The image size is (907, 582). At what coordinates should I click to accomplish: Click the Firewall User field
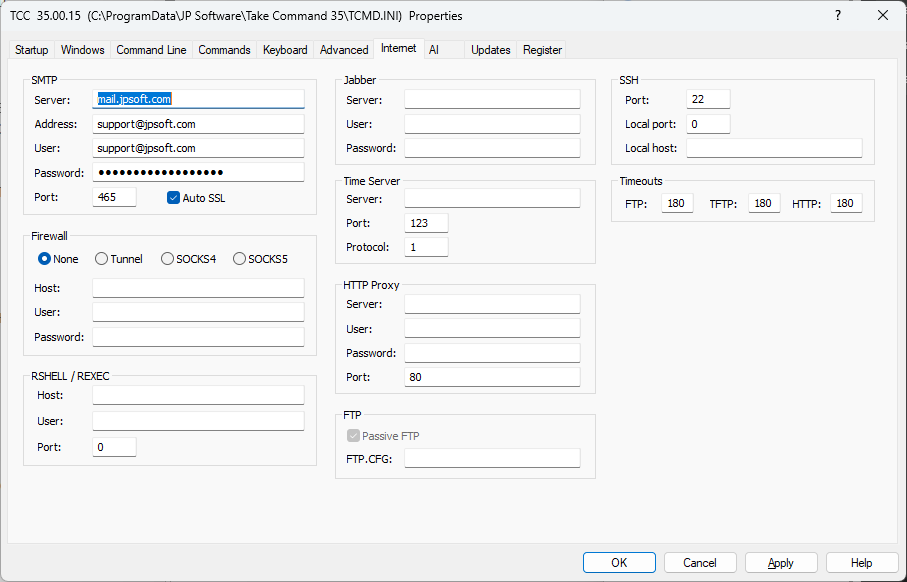coord(198,312)
